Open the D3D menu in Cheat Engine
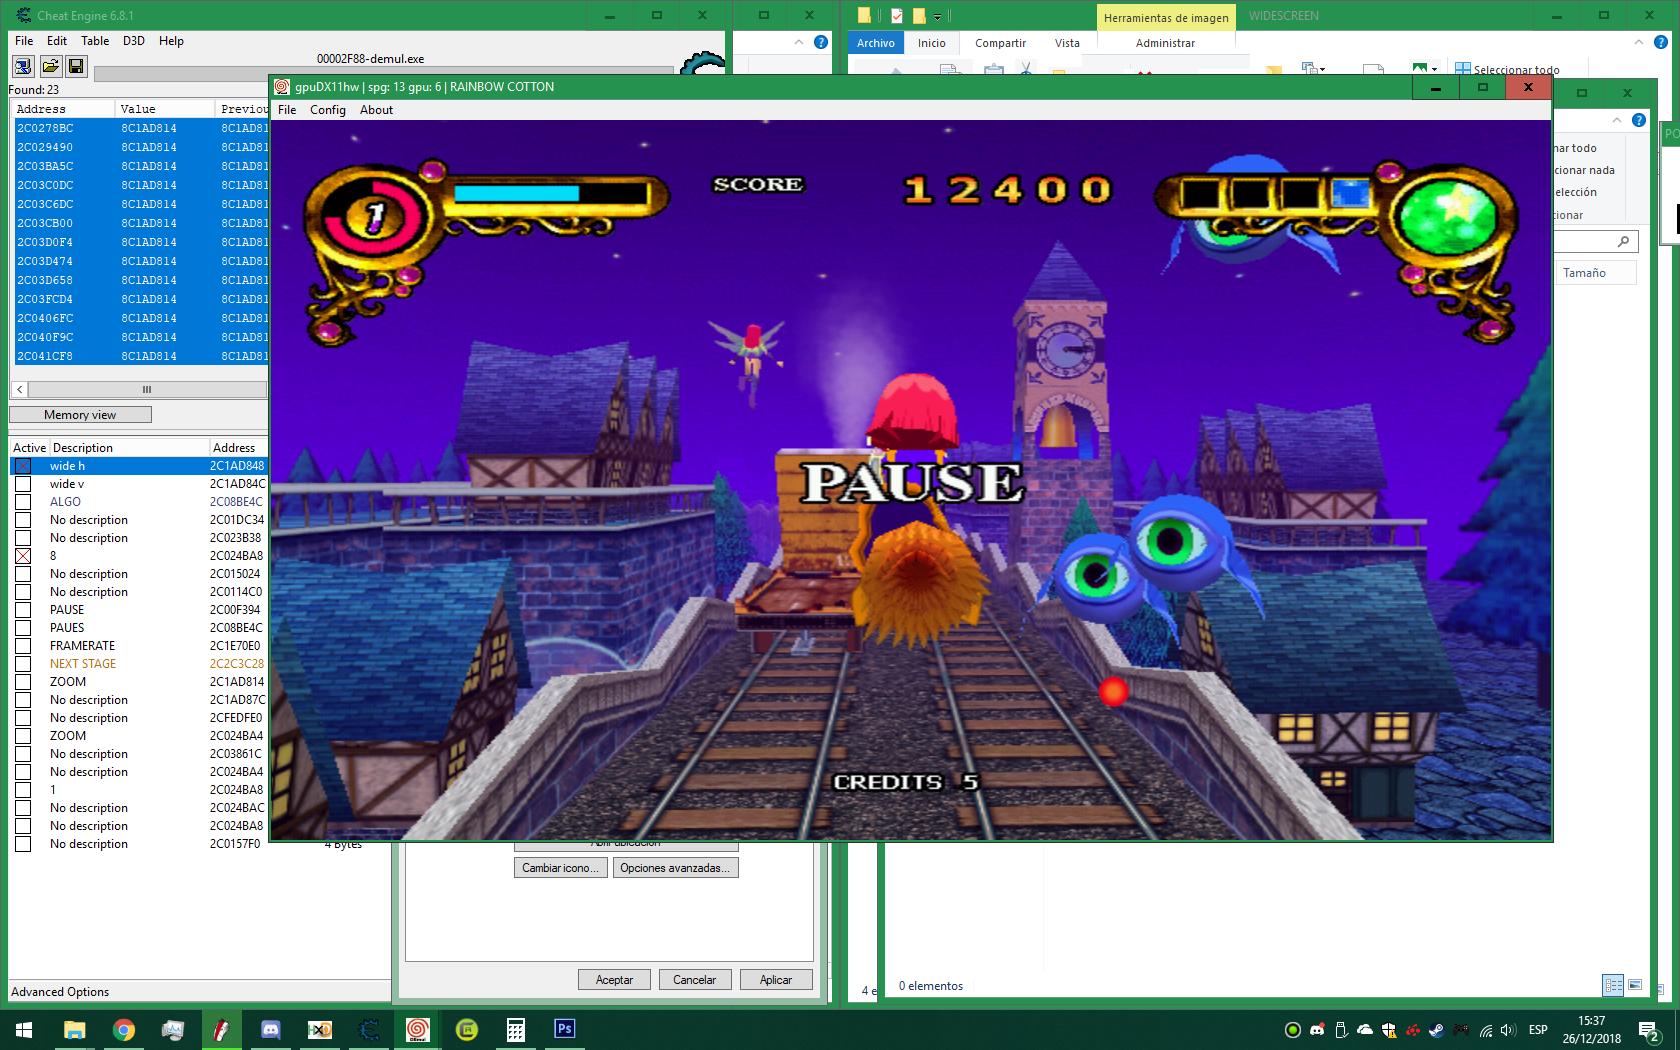1680x1050 pixels. (x=134, y=41)
